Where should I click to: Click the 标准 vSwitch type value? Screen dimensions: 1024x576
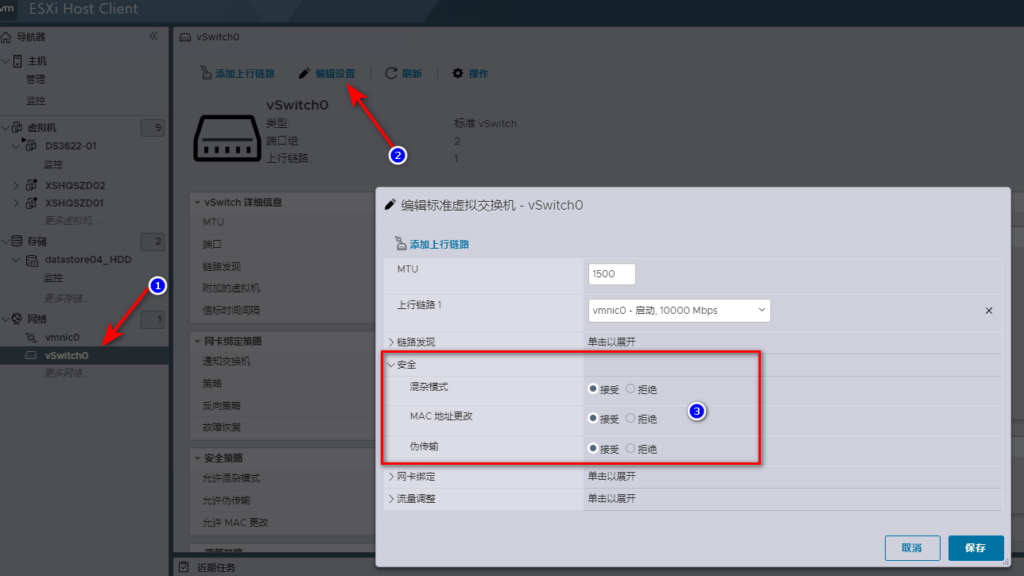coord(485,123)
